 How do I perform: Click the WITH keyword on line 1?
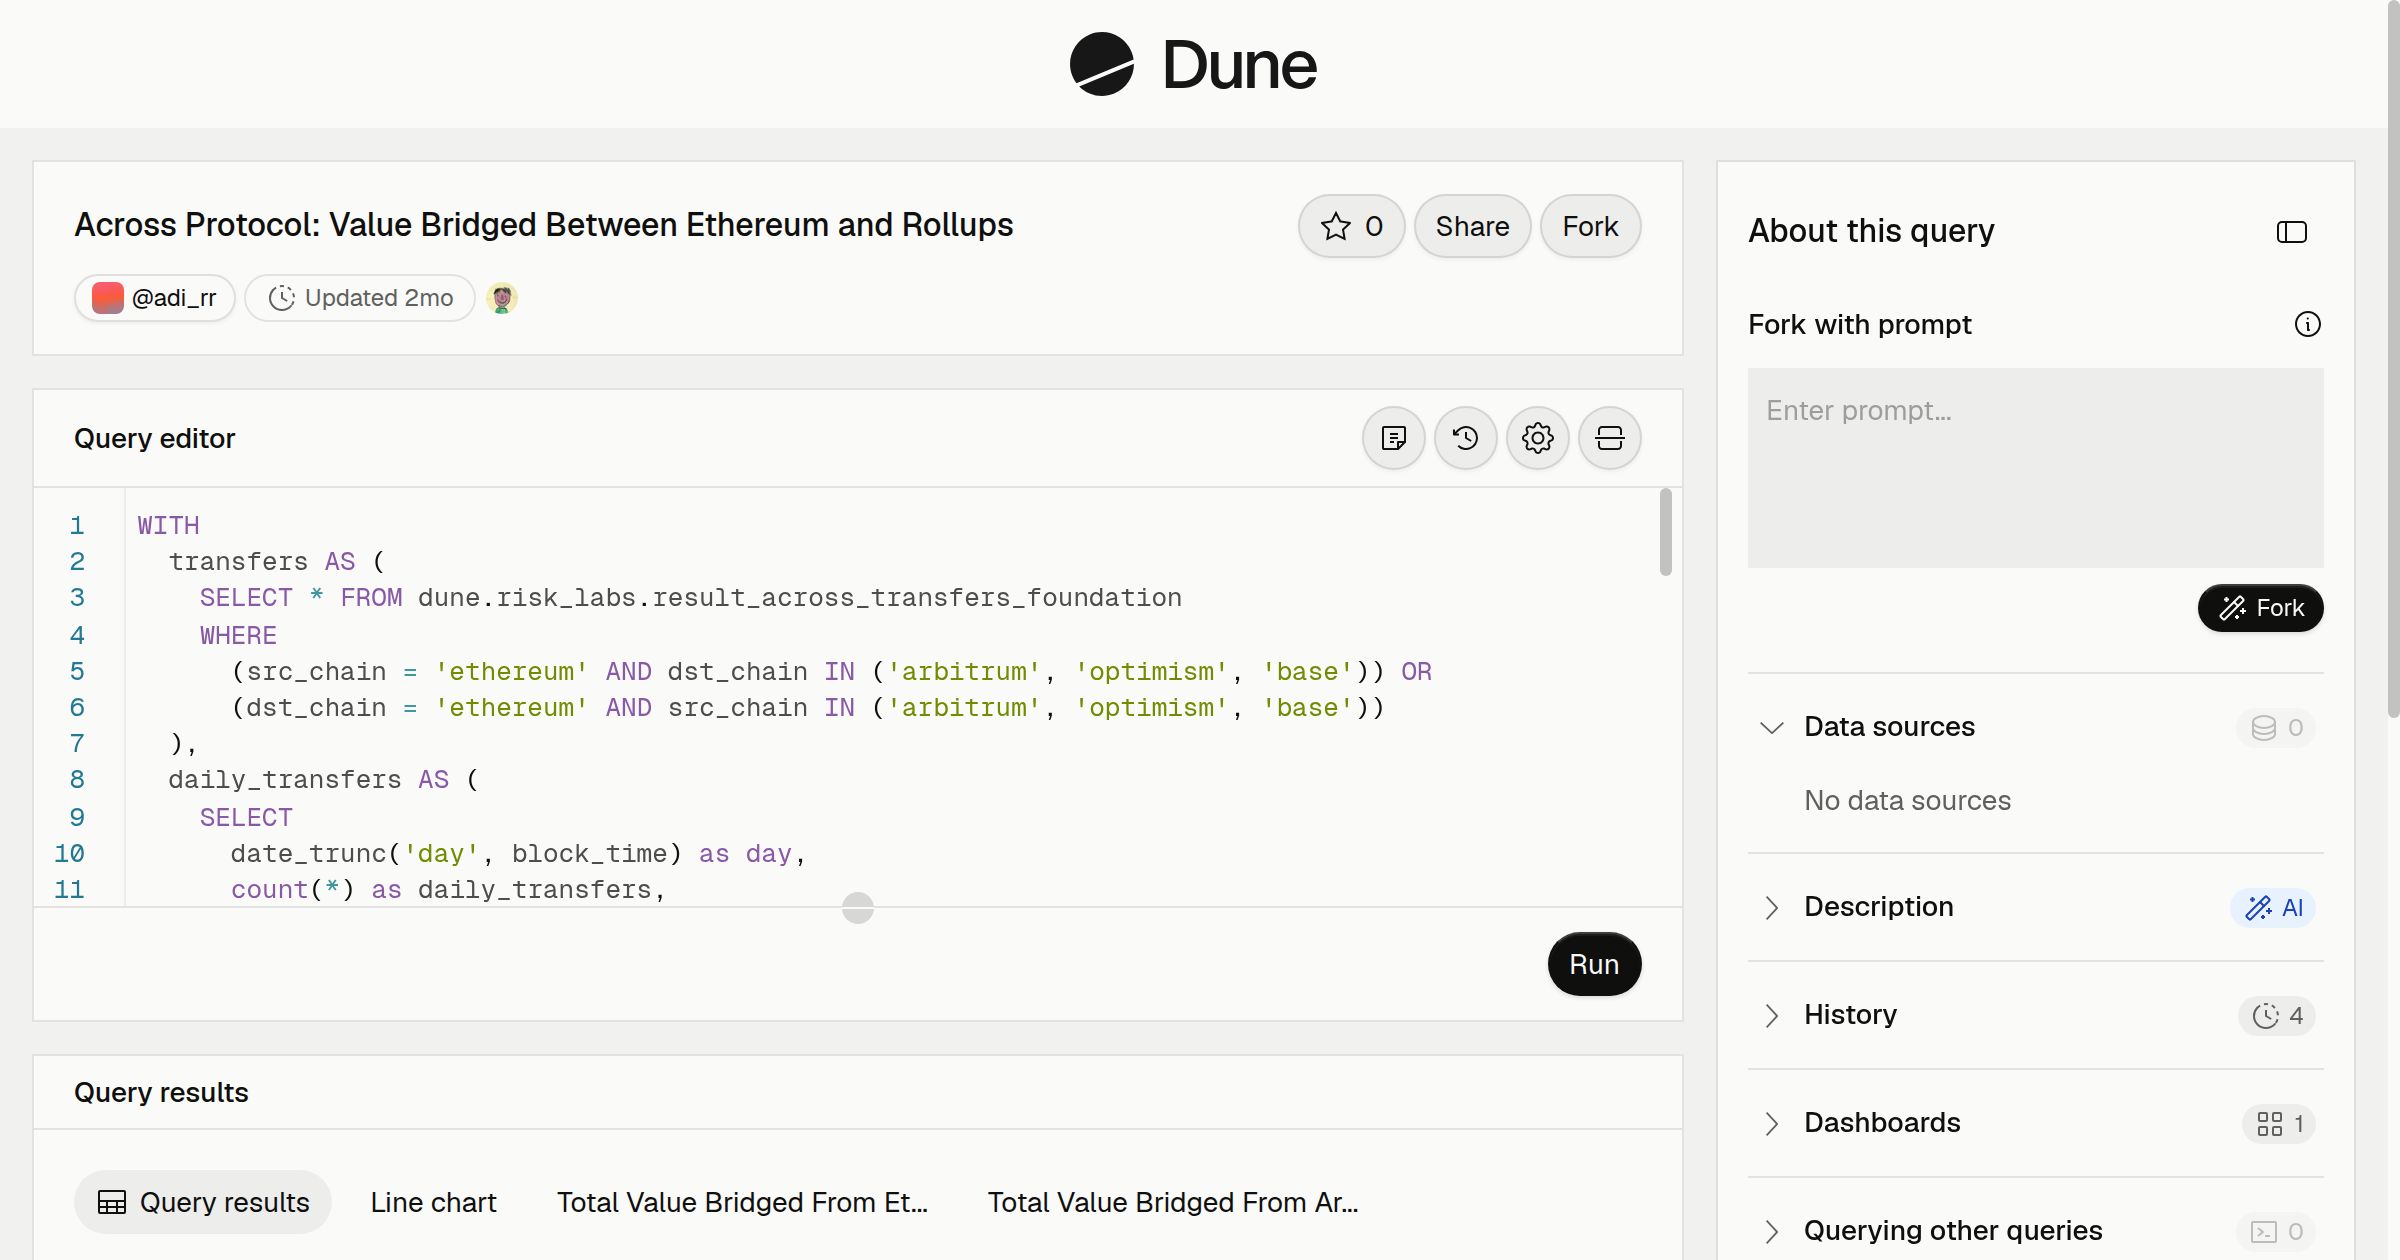pos(168,525)
